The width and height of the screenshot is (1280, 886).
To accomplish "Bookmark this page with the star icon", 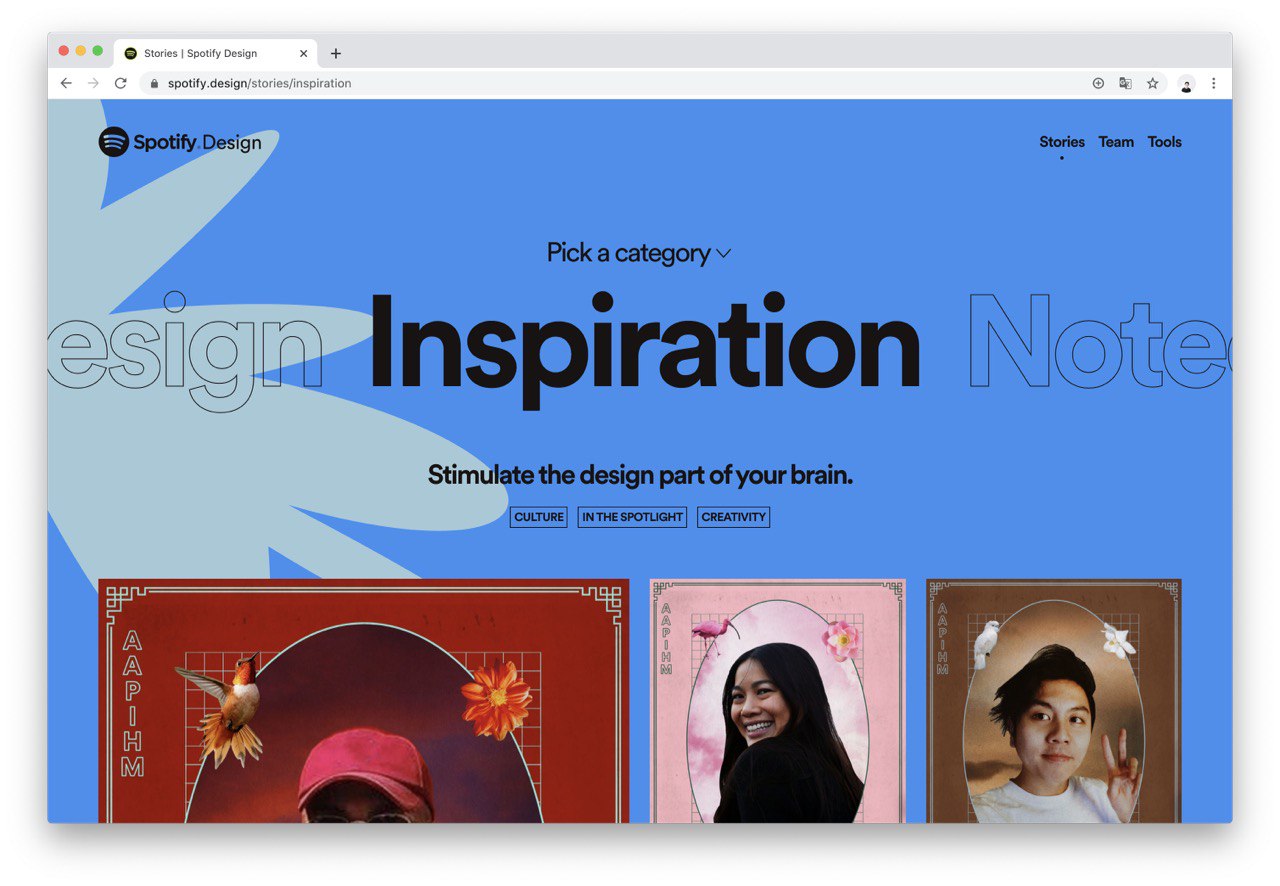I will (x=1152, y=83).
